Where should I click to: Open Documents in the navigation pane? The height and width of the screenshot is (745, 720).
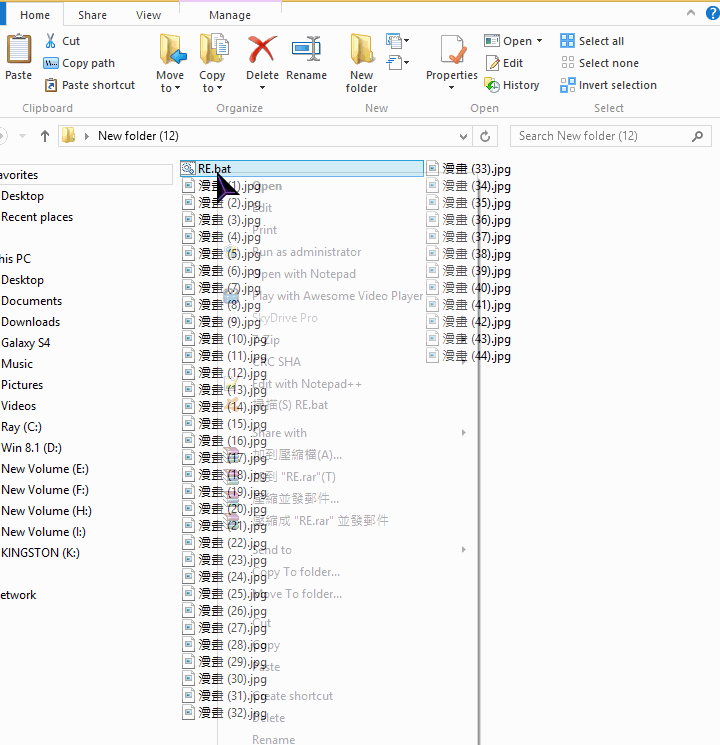tap(32, 301)
